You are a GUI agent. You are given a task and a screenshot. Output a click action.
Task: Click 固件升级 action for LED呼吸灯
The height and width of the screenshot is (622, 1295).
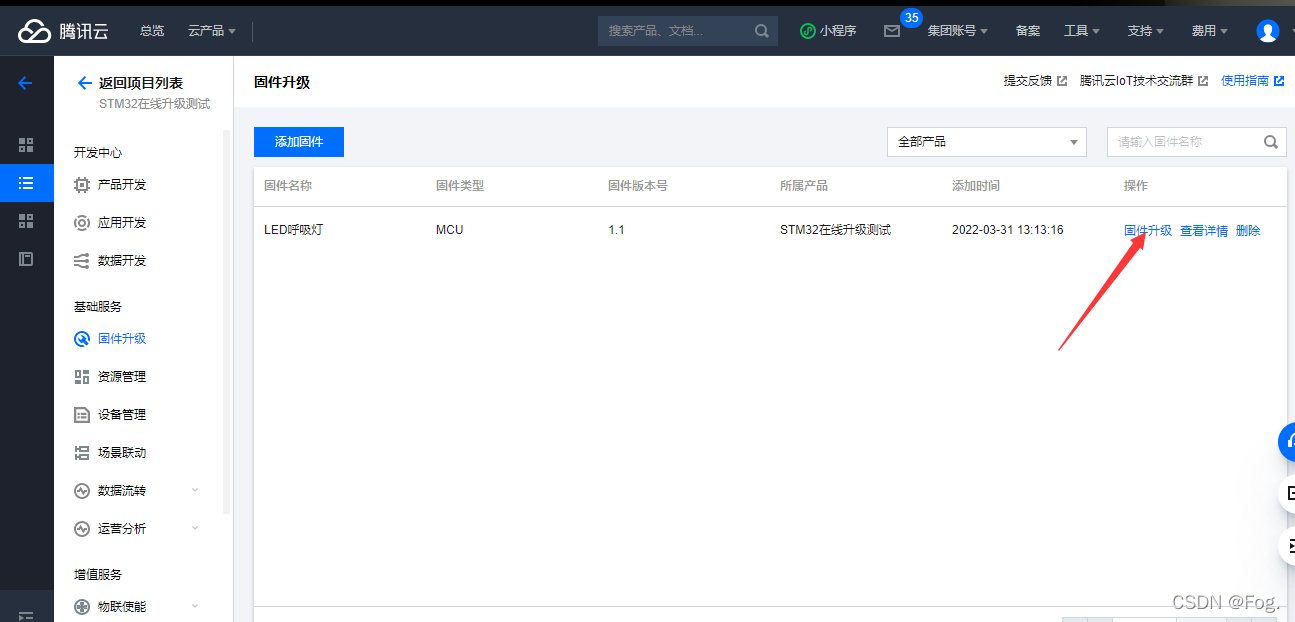1148,231
